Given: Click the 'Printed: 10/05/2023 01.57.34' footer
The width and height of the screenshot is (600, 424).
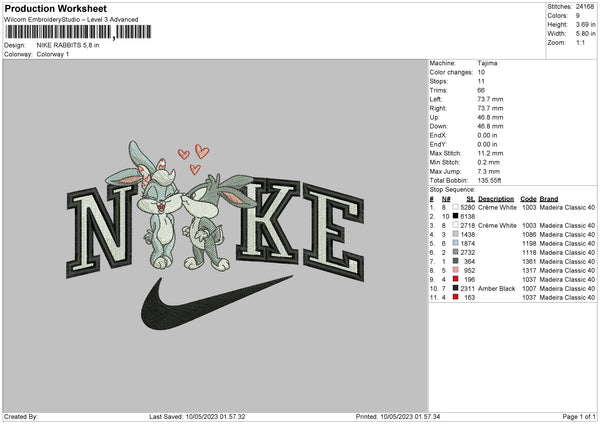Looking at the screenshot, I should pyautogui.click(x=398, y=417).
